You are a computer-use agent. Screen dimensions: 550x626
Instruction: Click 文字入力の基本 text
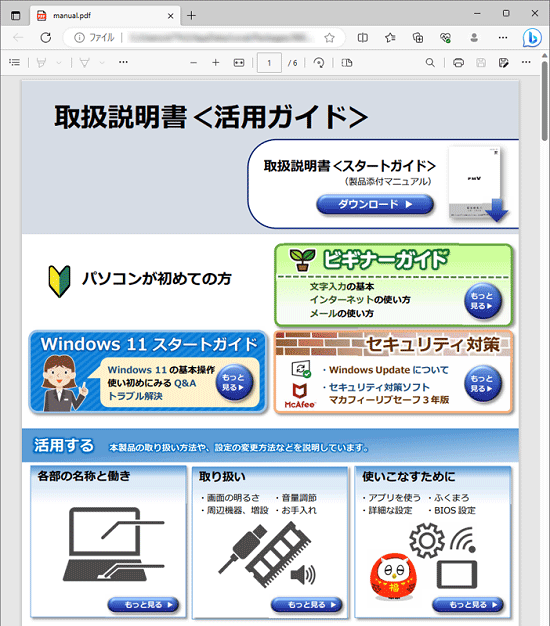(342, 287)
